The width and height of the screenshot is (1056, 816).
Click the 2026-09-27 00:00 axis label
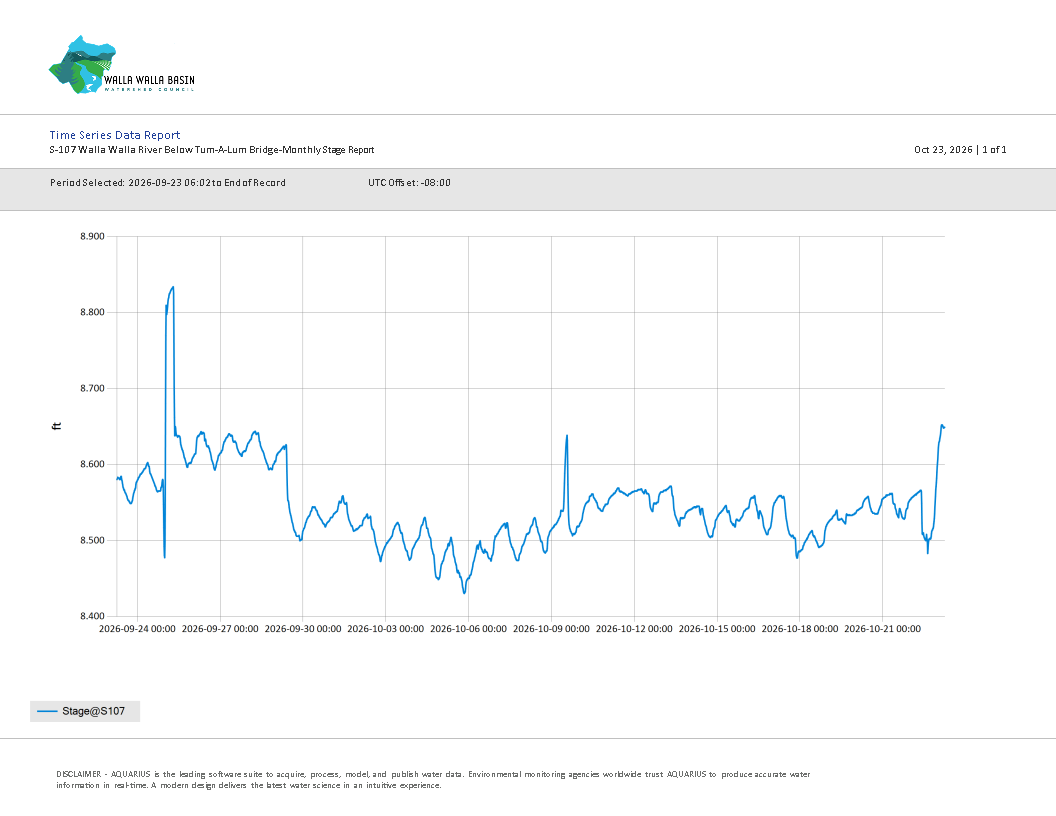(220, 629)
